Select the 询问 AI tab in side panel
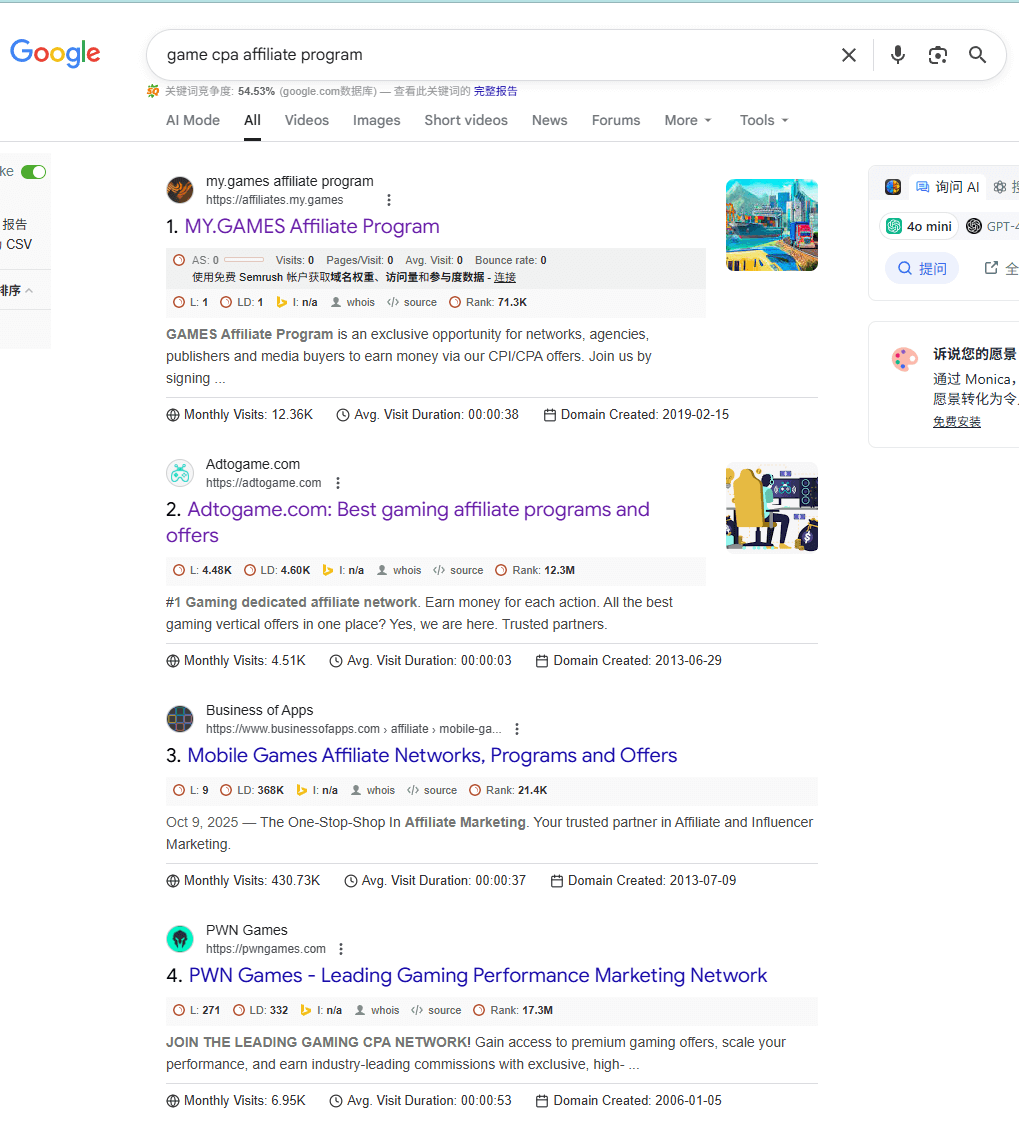1019x1124 pixels. click(x=947, y=187)
